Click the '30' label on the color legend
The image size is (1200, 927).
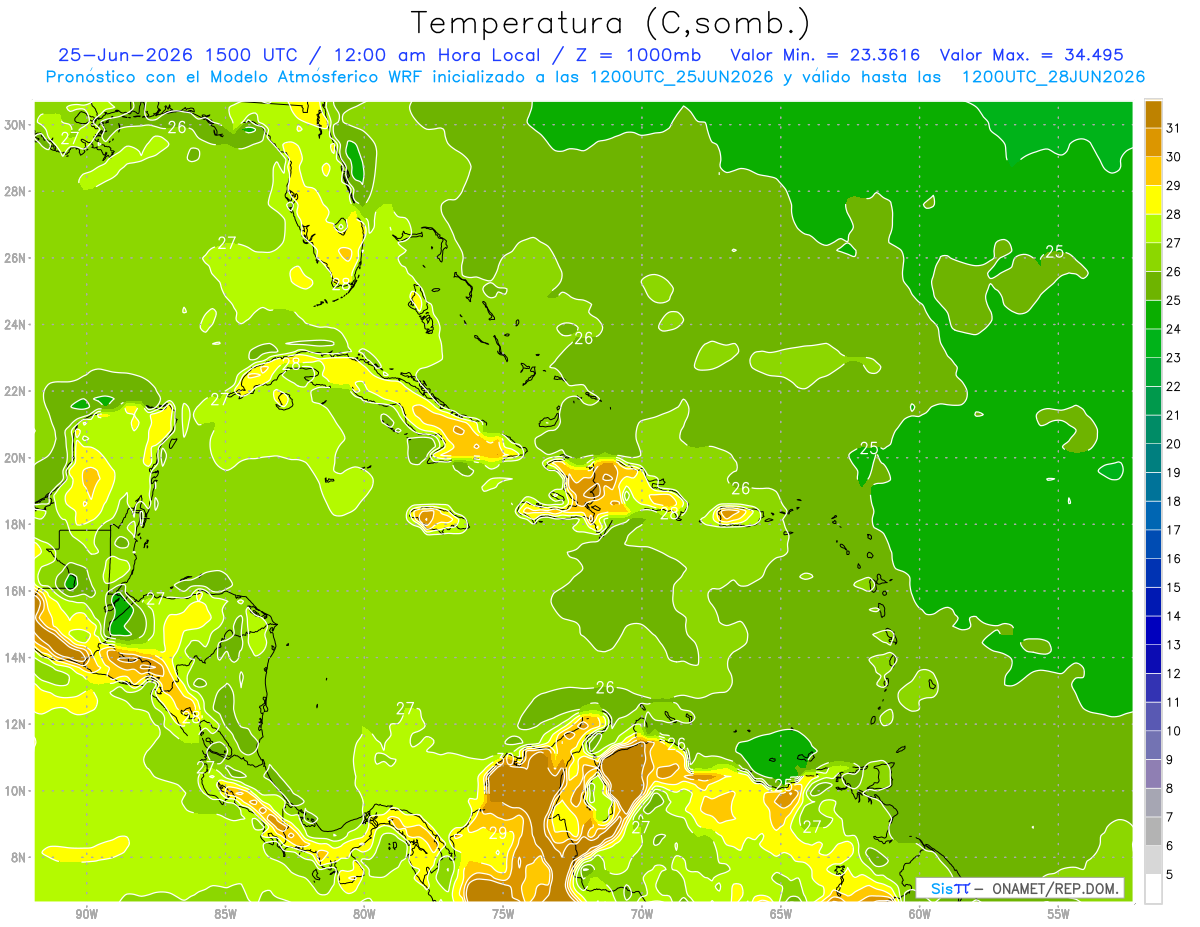1174,157
